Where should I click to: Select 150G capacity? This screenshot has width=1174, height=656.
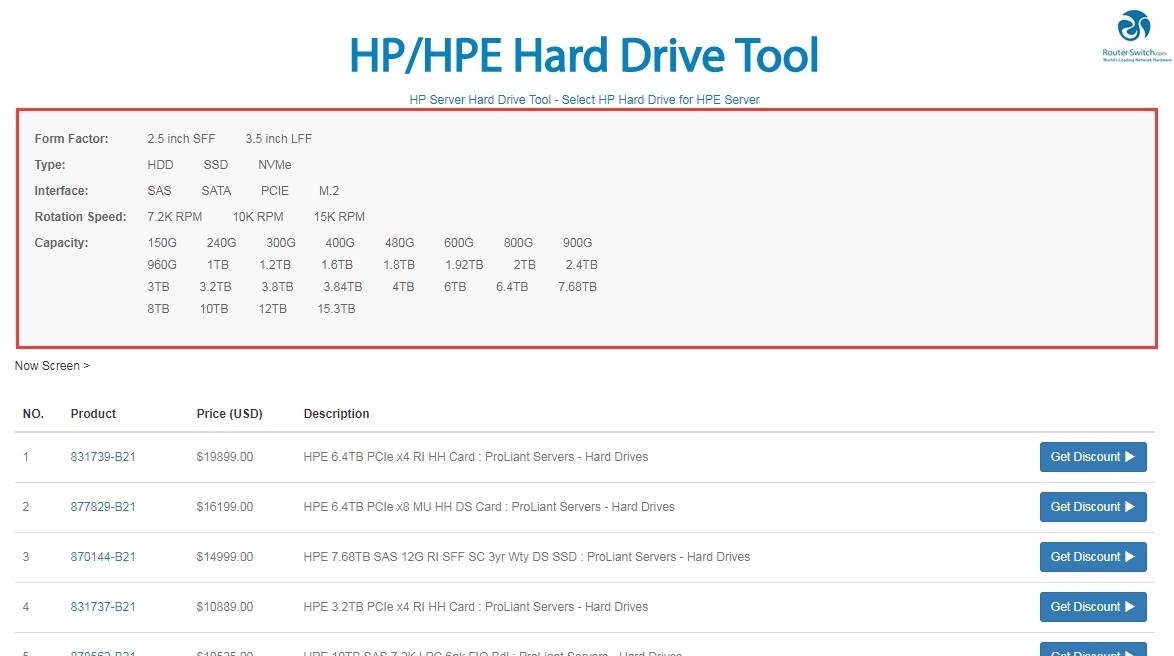162,243
